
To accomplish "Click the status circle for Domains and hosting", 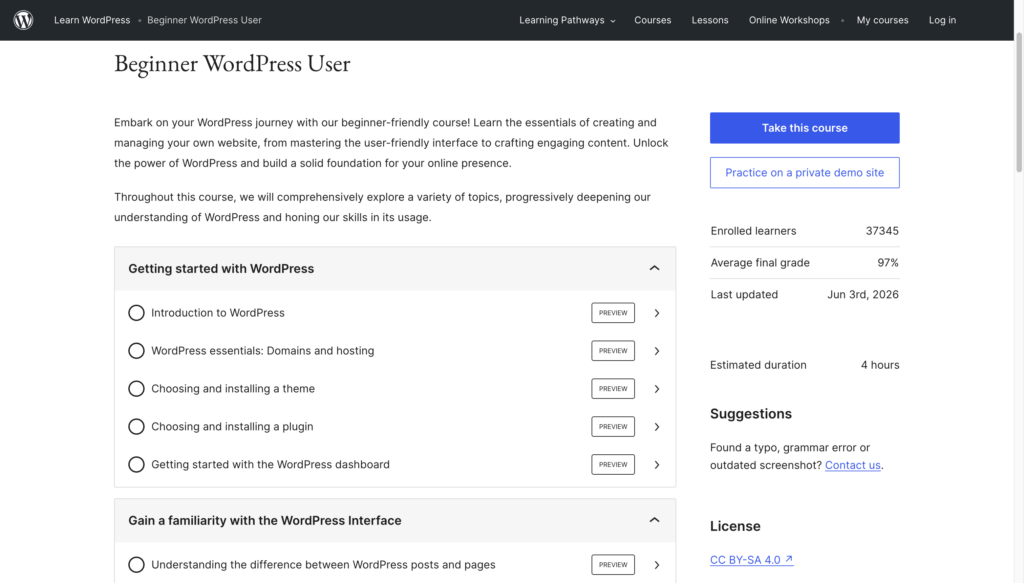I will click(x=136, y=351).
